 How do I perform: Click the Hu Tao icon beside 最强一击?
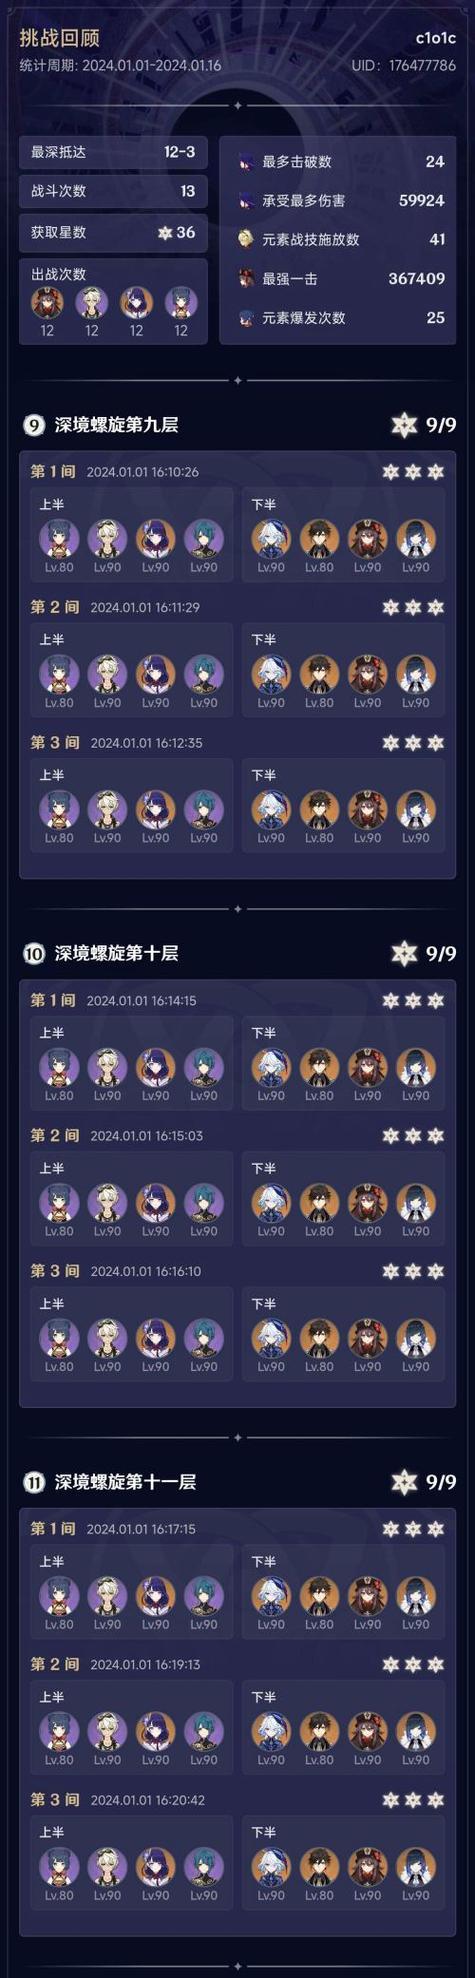(245, 279)
